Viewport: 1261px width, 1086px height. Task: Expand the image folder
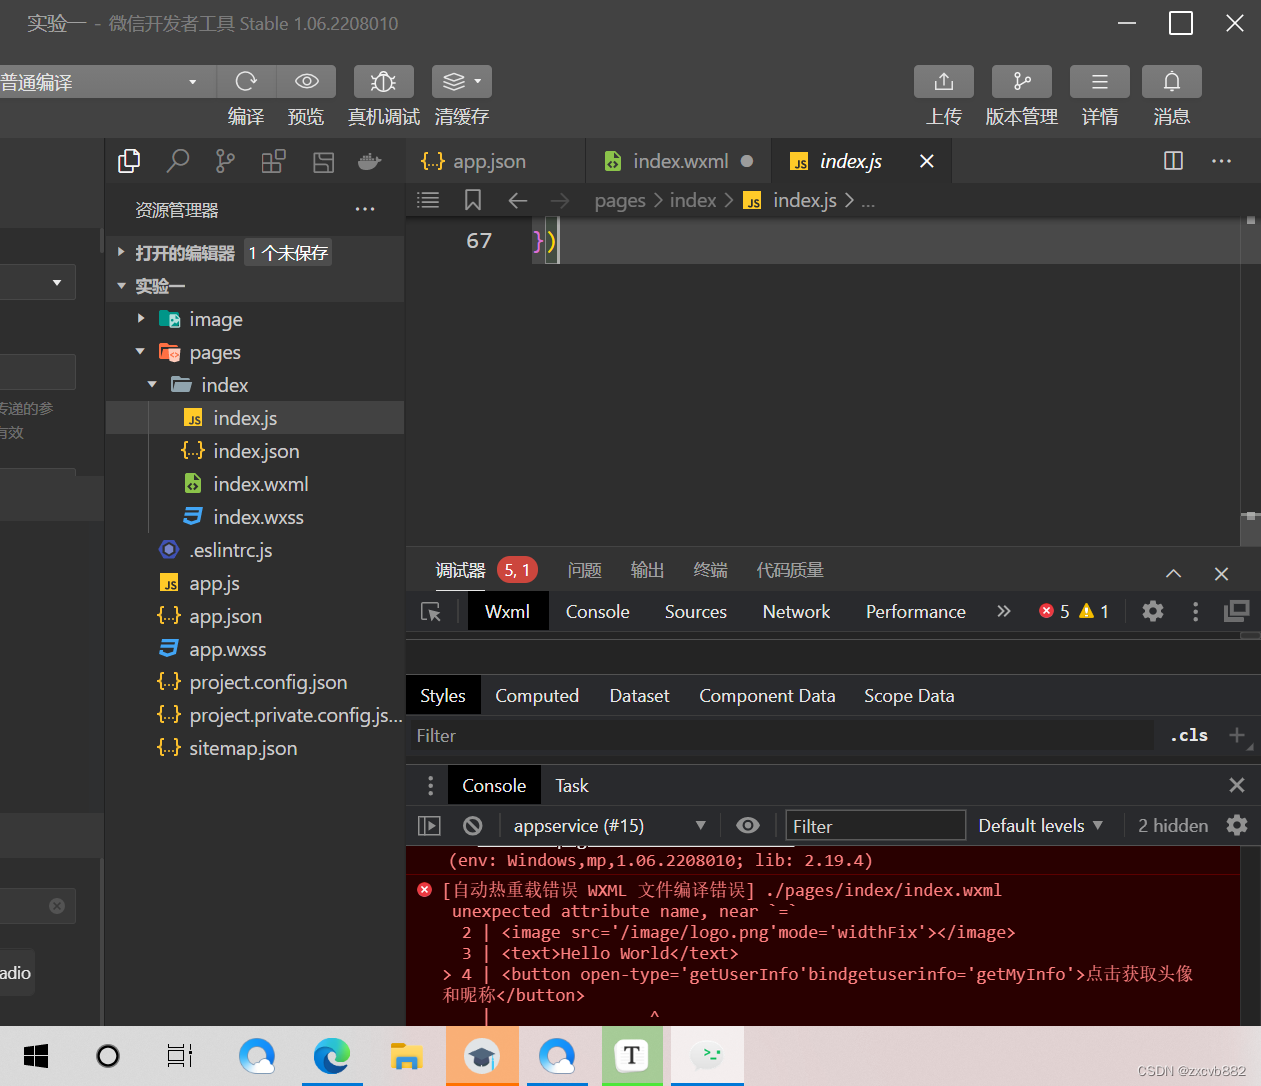click(141, 318)
